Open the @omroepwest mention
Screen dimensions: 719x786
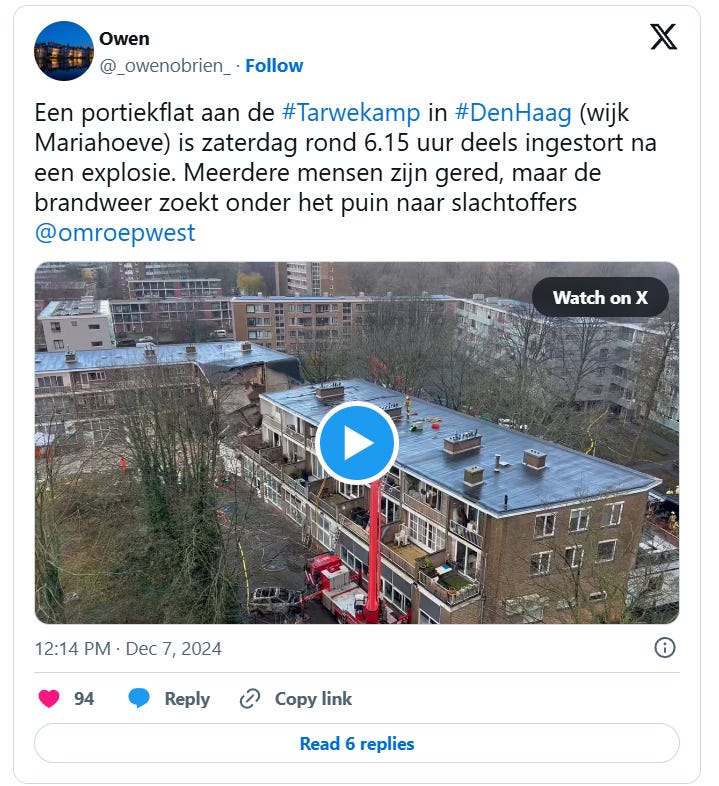pos(115,233)
